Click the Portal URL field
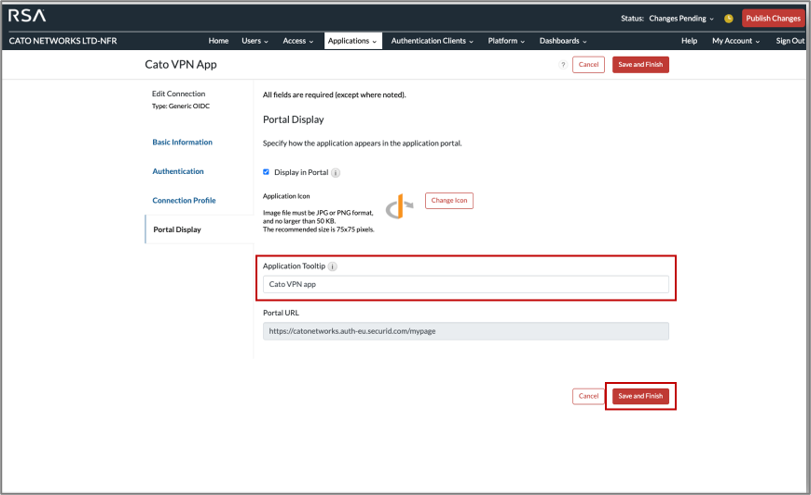This screenshot has width=811, height=495. pos(465,331)
